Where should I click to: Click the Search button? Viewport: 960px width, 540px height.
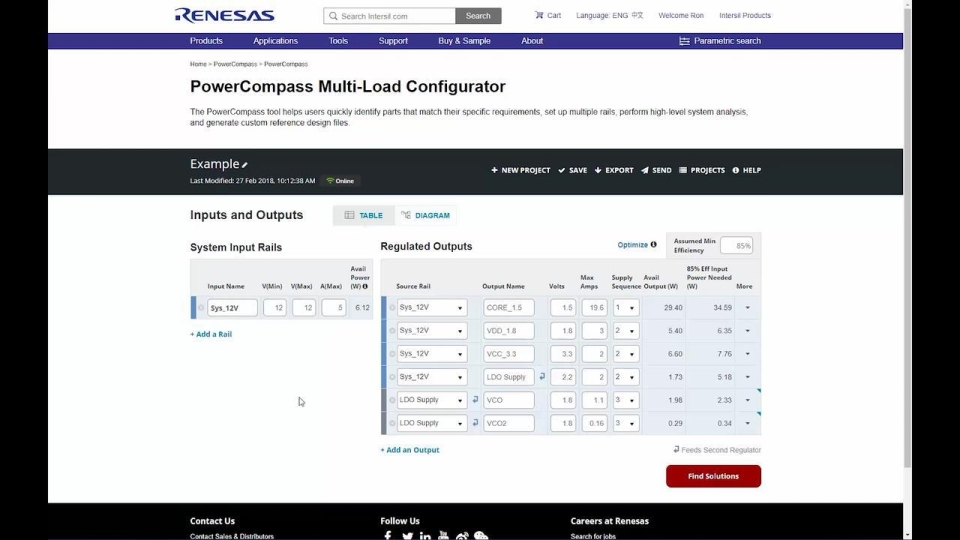coord(478,16)
